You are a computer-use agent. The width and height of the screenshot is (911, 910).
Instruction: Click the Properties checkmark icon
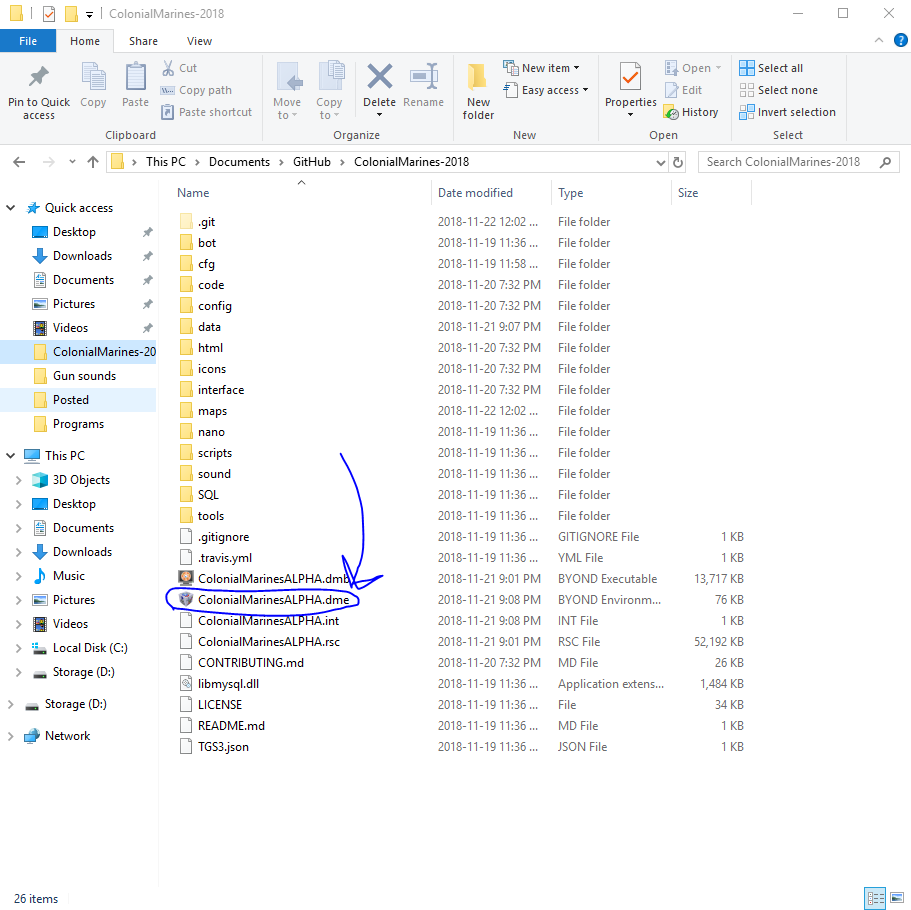click(x=630, y=77)
